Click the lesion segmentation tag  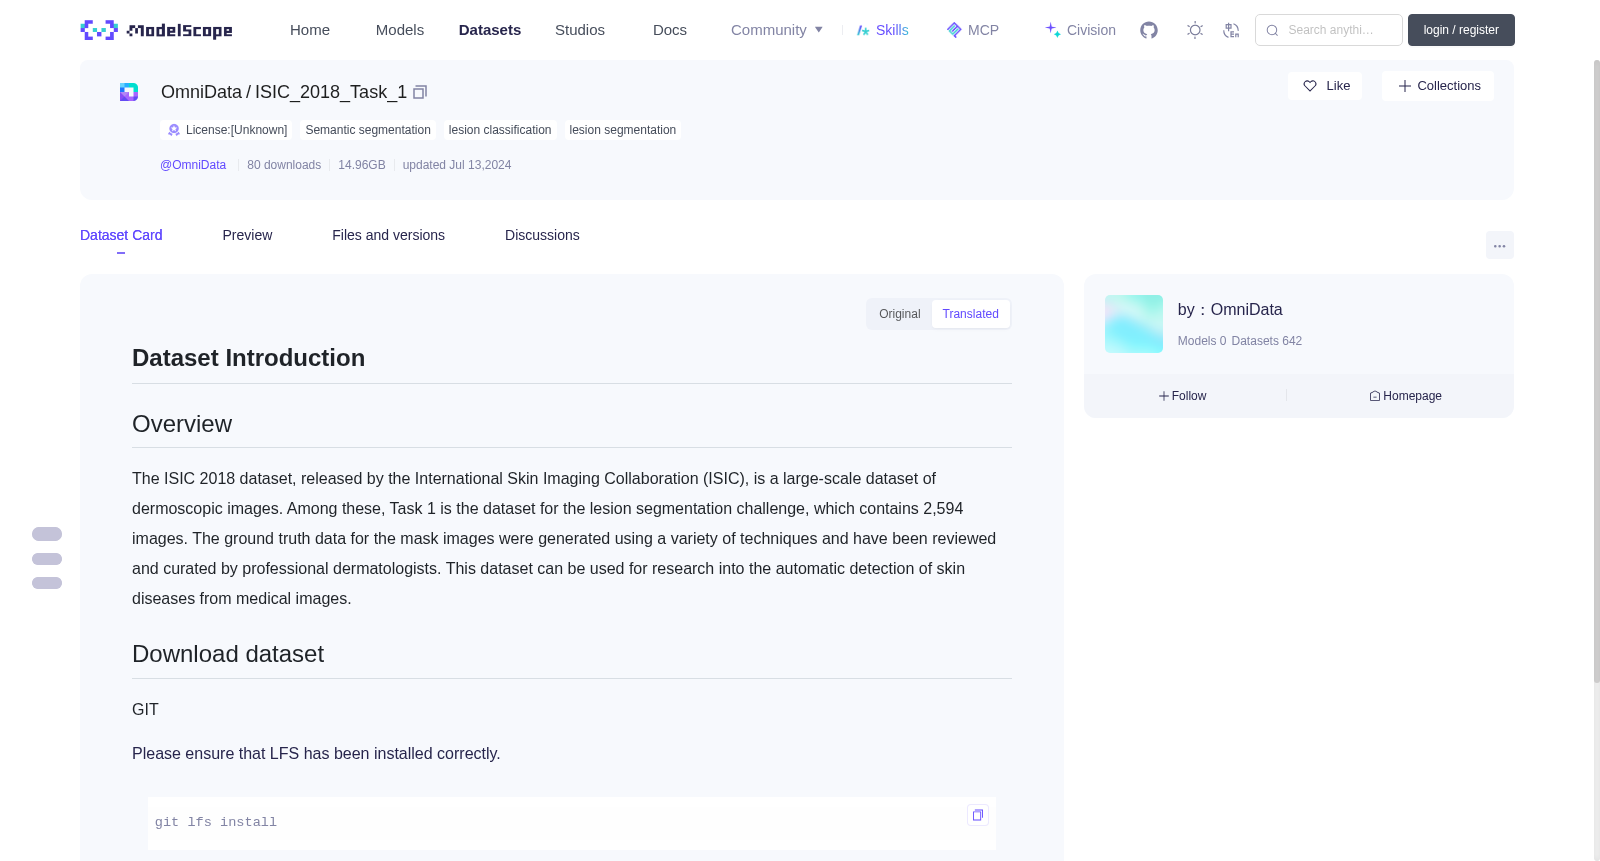click(623, 130)
